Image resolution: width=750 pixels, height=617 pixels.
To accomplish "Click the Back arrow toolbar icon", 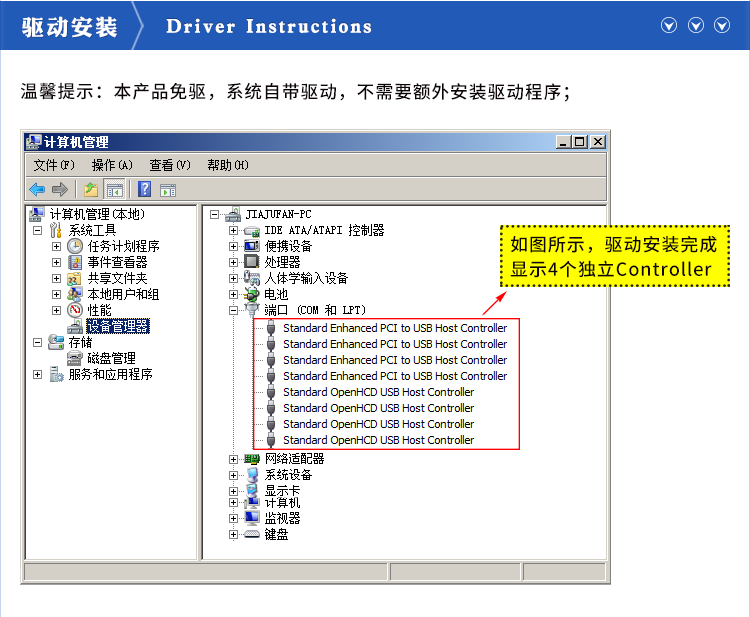I will [x=37, y=189].
